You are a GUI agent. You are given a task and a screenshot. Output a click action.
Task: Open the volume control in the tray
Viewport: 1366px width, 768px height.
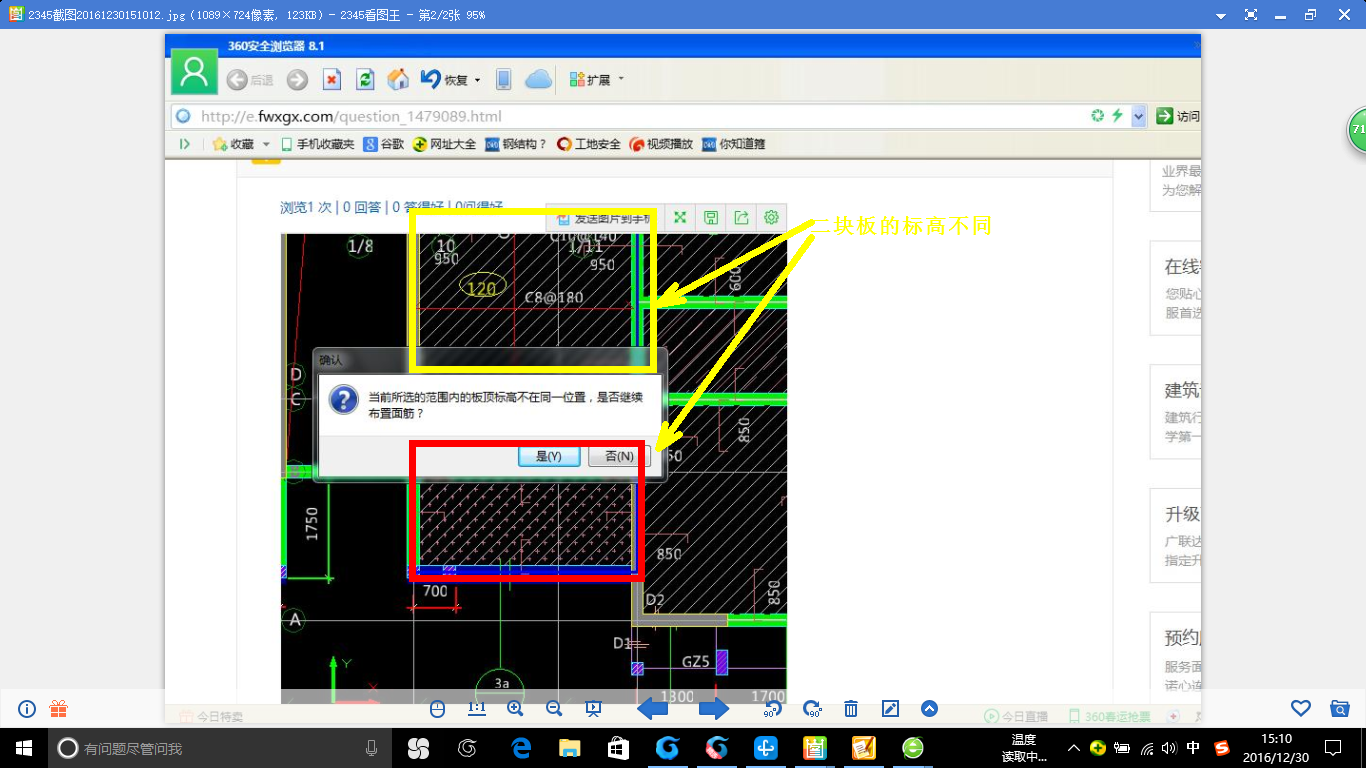1169,748
